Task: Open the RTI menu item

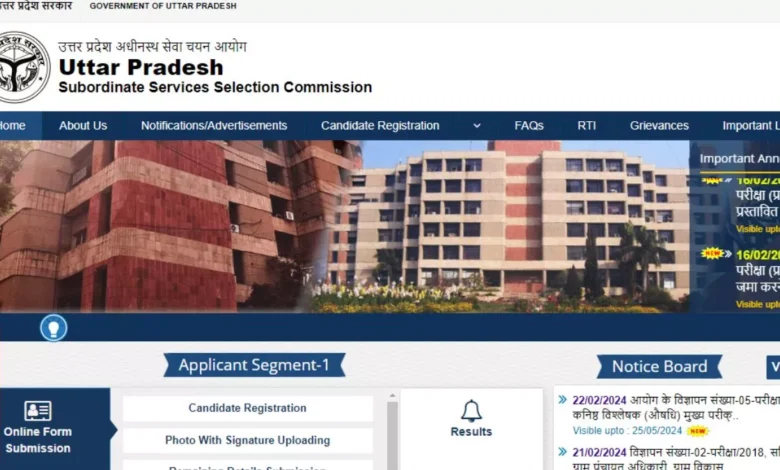Action: pos(586,126)
